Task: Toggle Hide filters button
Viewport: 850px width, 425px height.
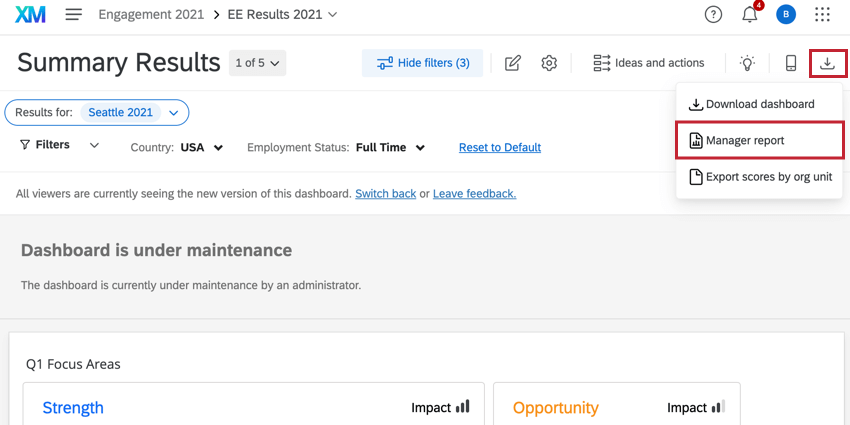Action: (x=423, y=63)
